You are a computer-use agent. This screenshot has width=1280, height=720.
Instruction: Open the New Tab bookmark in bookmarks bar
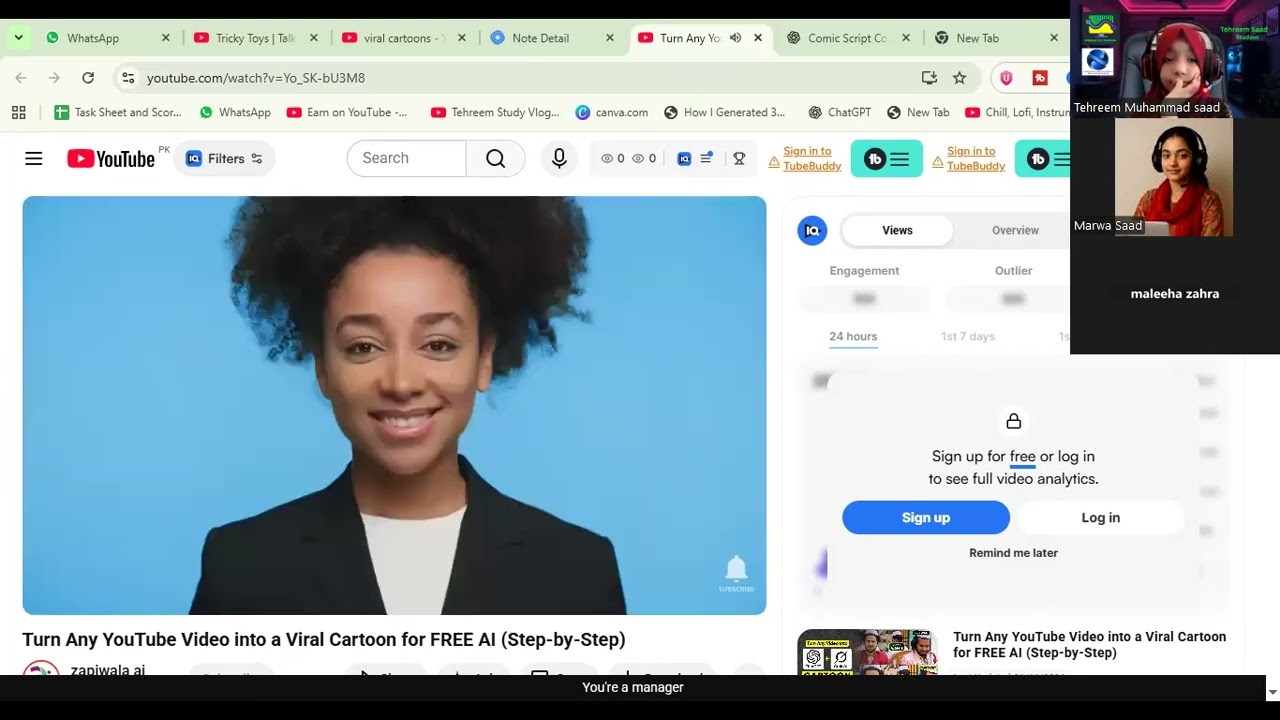(x=918, y=112)
